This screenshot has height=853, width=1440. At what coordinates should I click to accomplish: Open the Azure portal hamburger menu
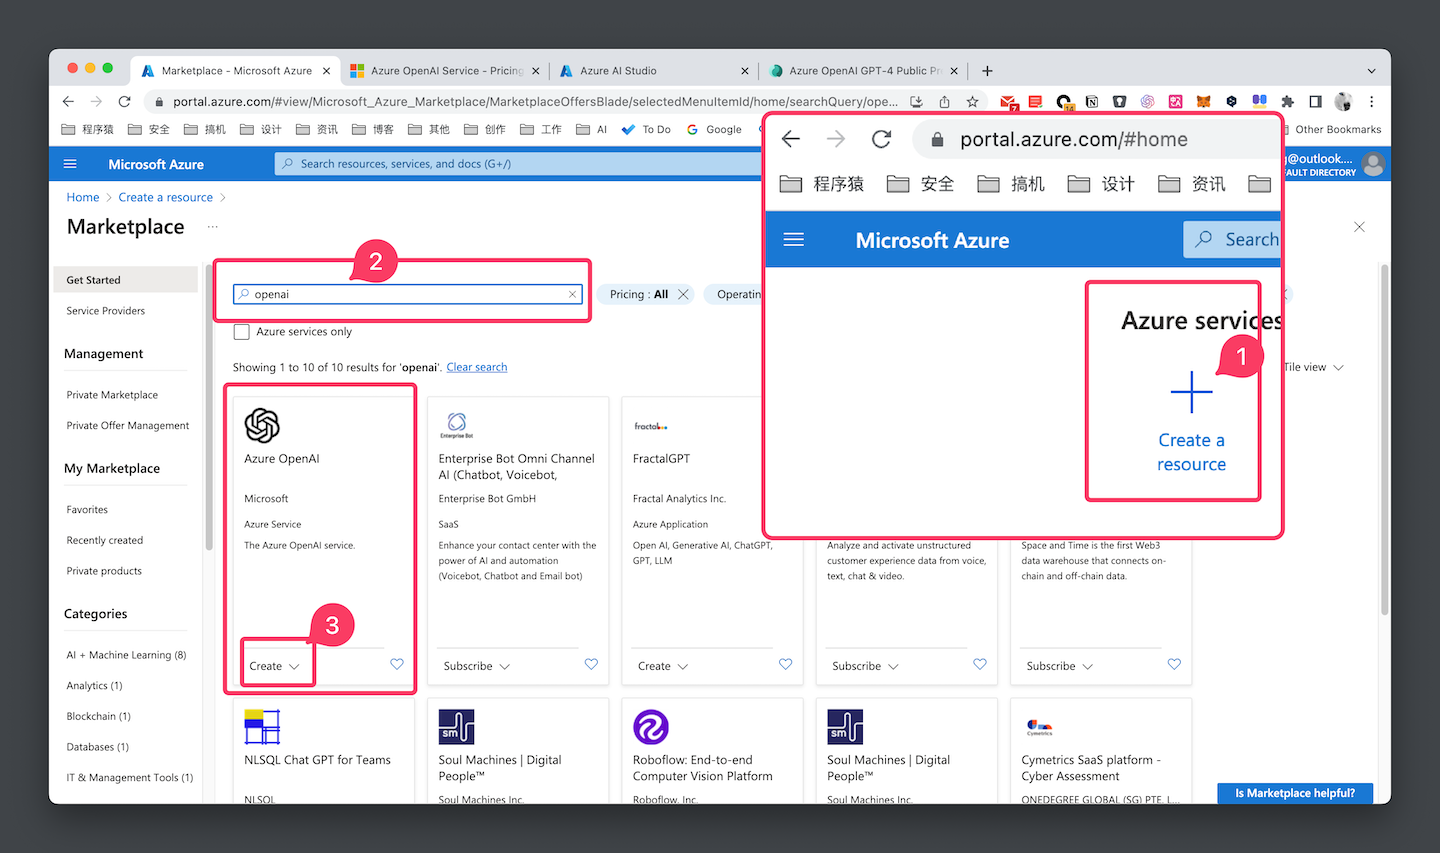(x=70, y=164)
